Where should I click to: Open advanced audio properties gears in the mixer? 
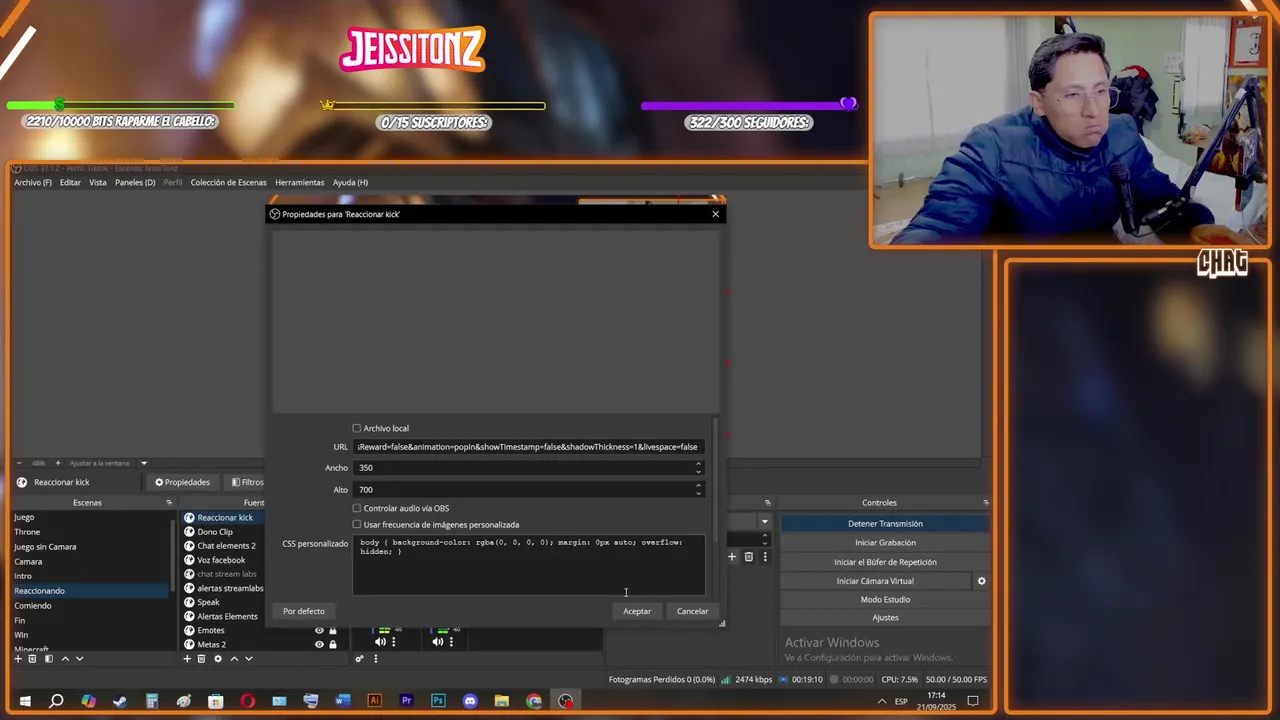360,659
